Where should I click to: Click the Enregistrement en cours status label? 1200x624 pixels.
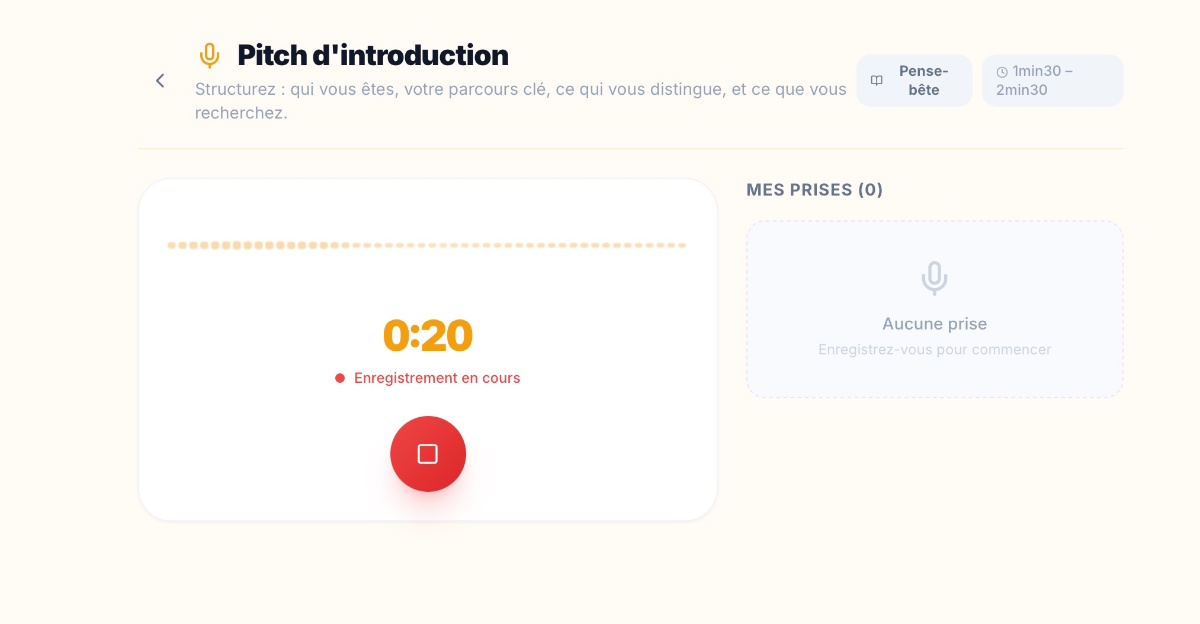437,378
